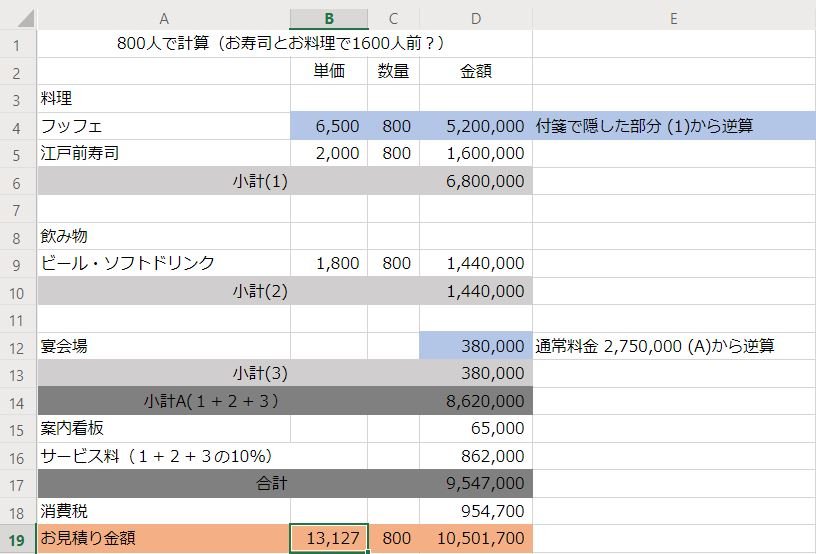Click the 1,440,000 amount in row 9
816x554 pixels.
tap(476, 263)
